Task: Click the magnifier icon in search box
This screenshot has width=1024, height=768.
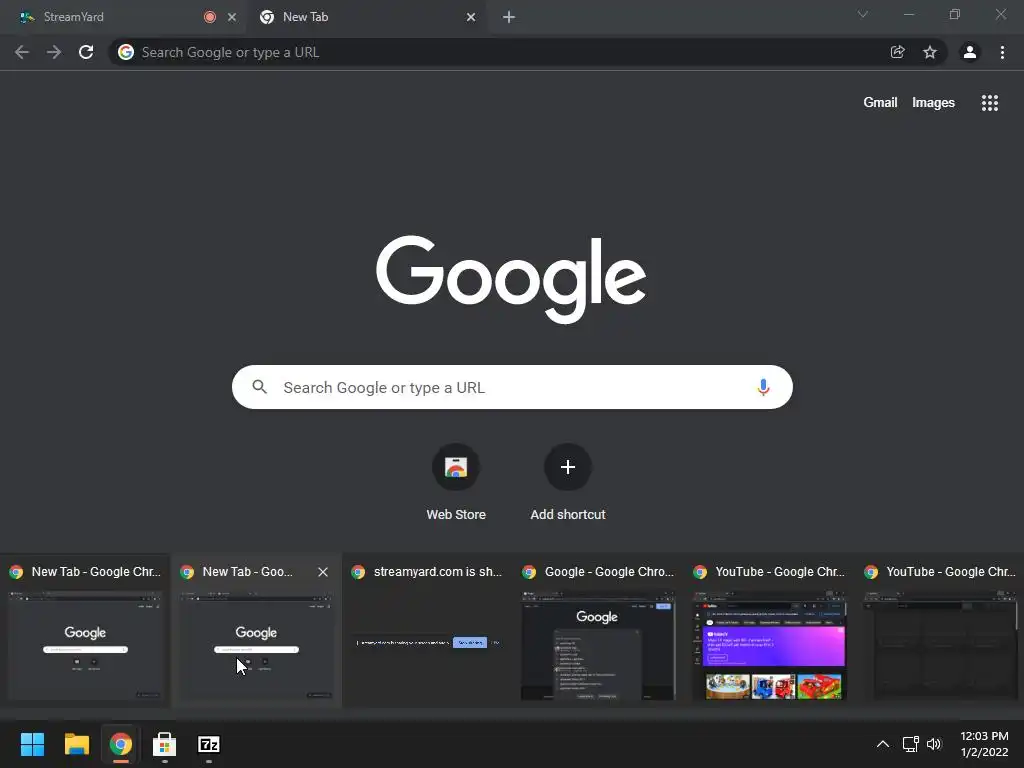Action: click(x=259, y=387)
